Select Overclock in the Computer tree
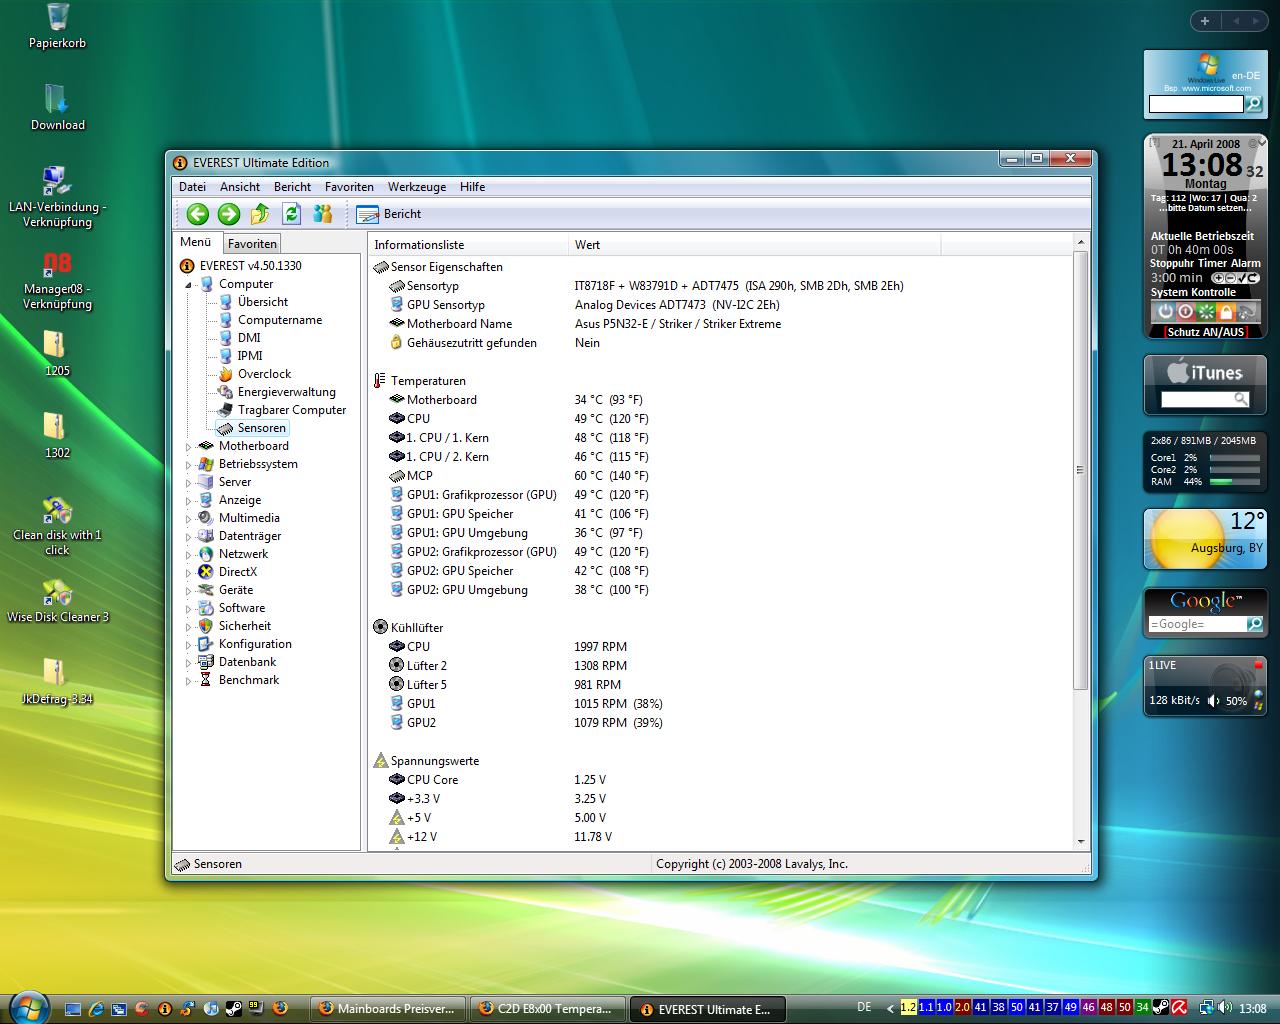The height and width of the screenshot is (1024, 1280). (x=264, y=374)
